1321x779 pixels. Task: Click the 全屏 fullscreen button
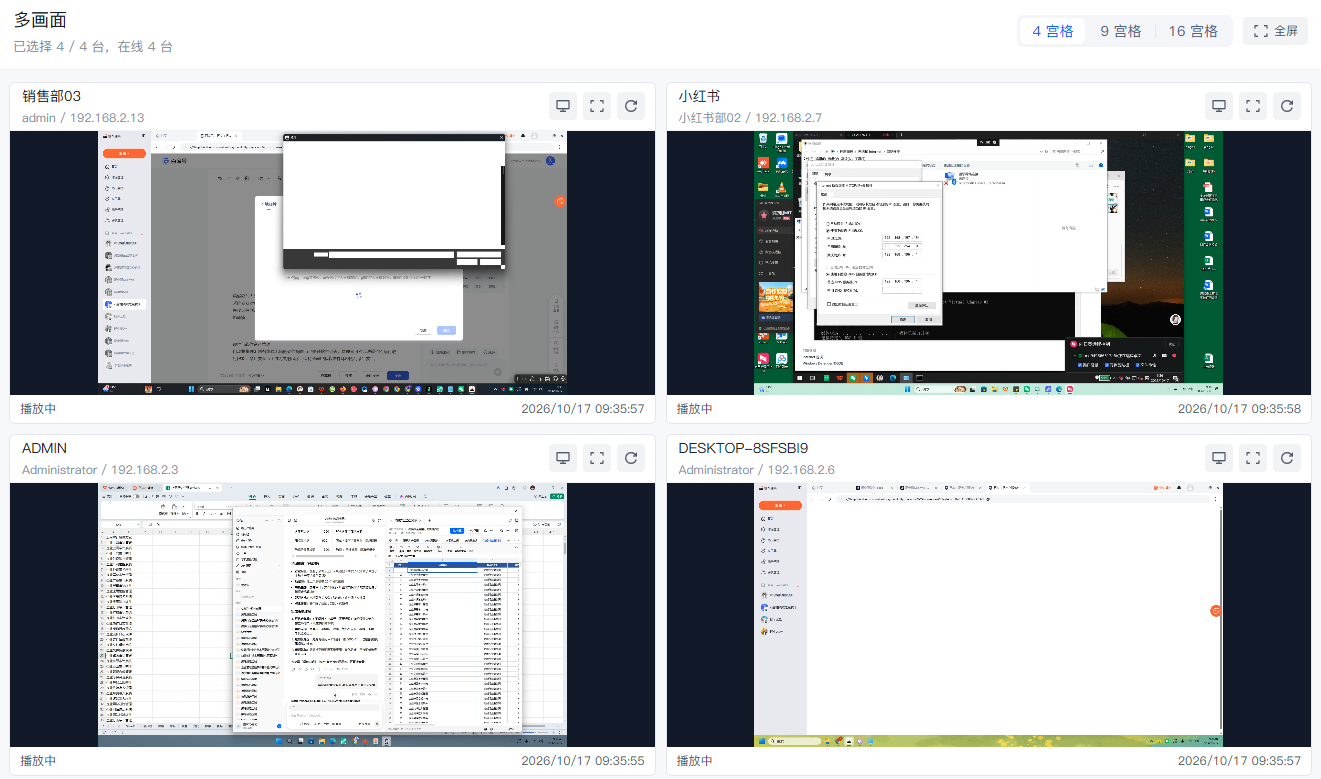click(1275, 31)
